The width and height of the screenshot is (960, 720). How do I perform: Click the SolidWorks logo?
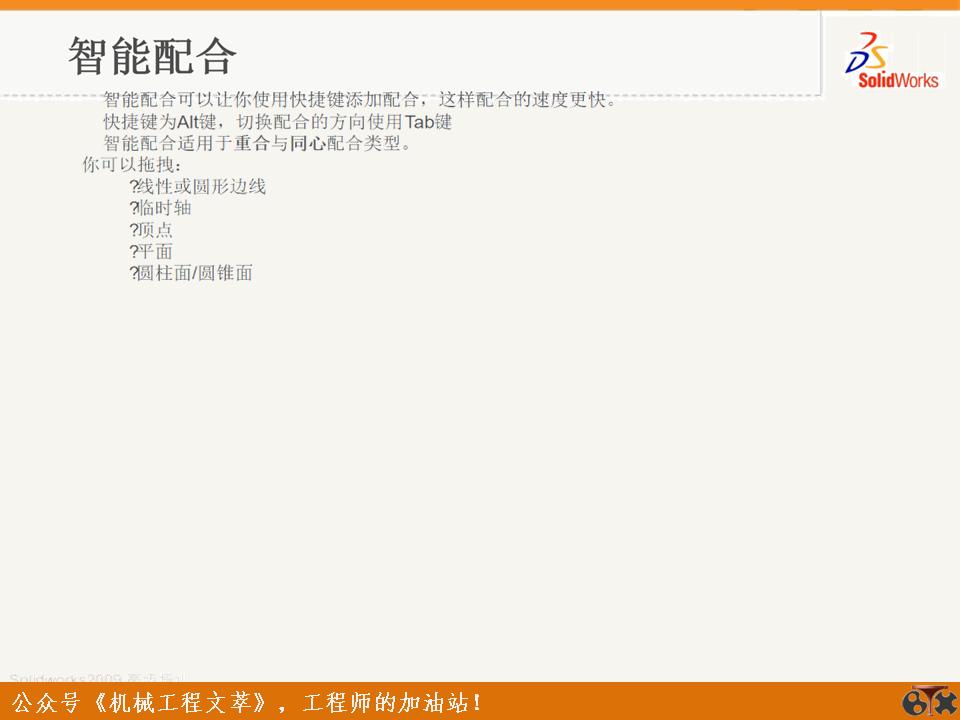880,58
